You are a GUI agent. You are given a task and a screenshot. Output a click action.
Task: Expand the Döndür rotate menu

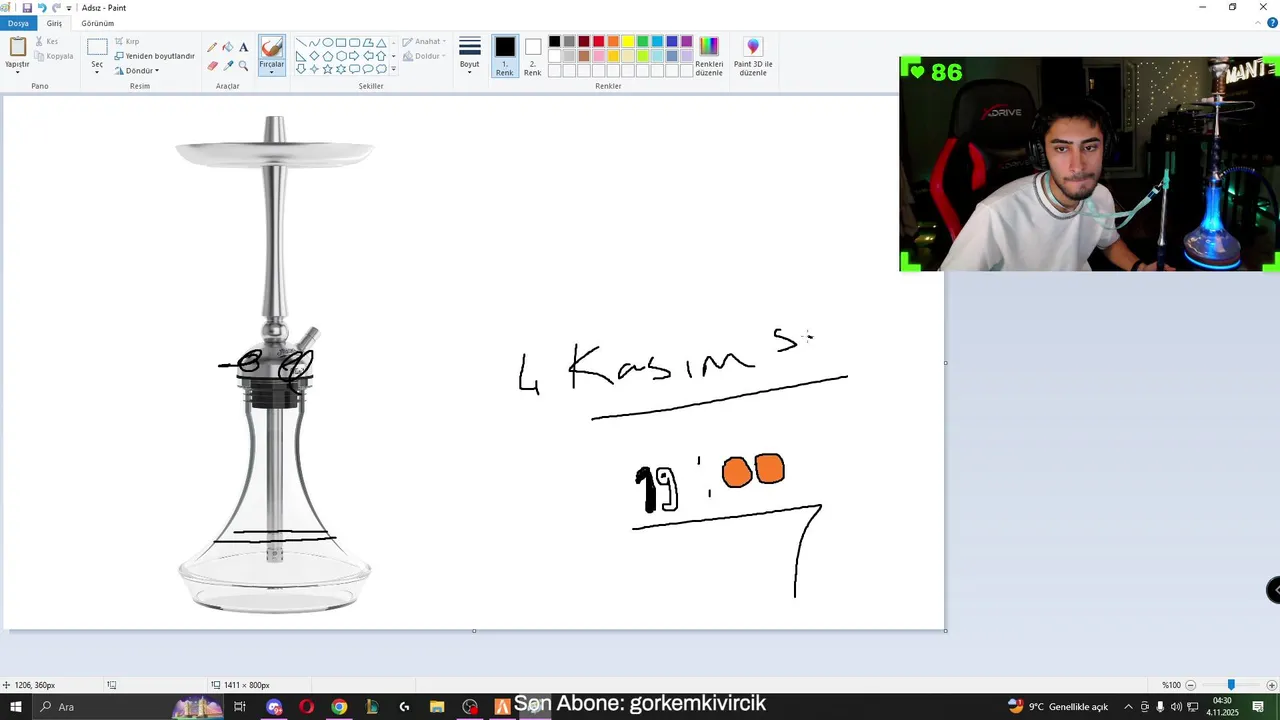pyautogui.click(x=137, y=71)
